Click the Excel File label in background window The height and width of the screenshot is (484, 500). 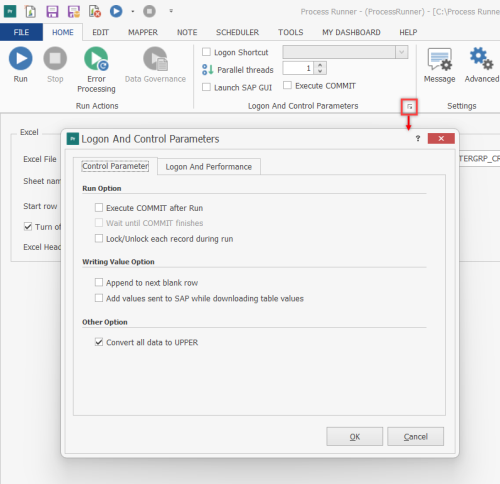pyautogui.click(x=40, y=159)
